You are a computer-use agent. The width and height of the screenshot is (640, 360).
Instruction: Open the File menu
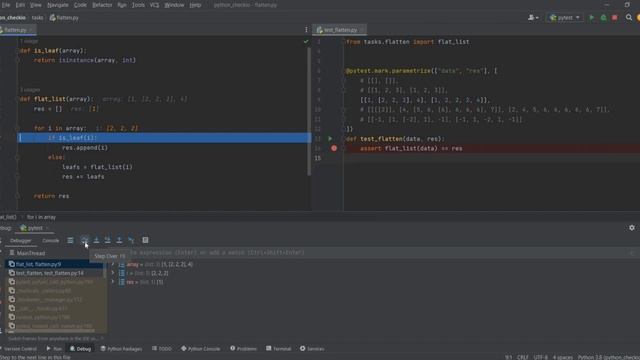click(6, 5)
